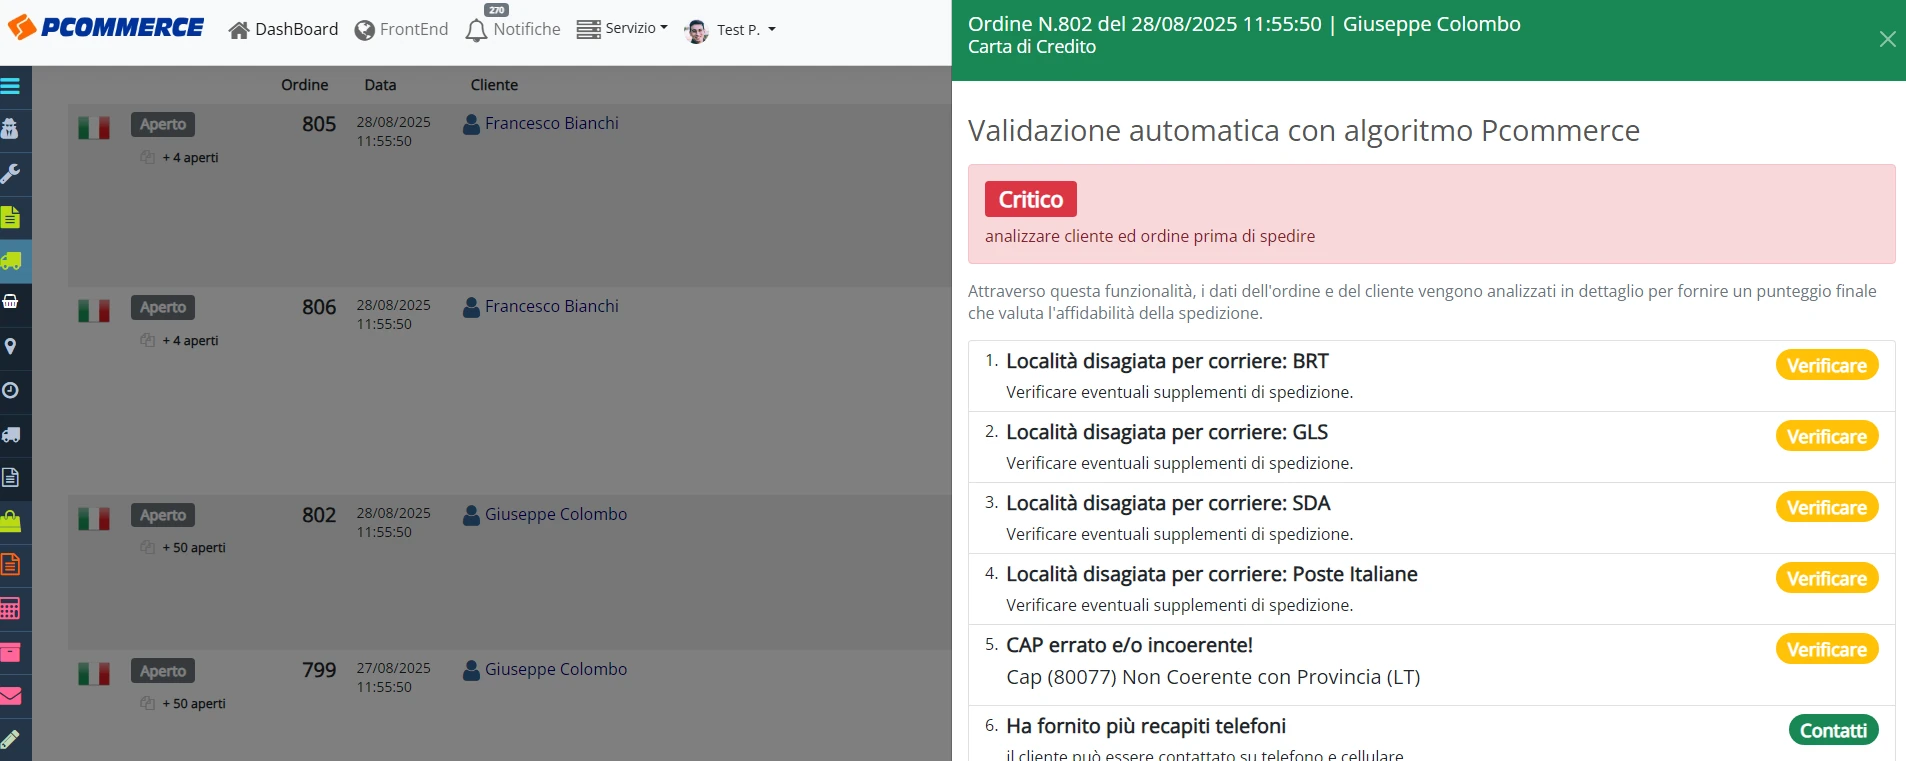Open the map pin sidebar icon
This screenshot has height=761, width=1906.
click(x=10, y=346)
